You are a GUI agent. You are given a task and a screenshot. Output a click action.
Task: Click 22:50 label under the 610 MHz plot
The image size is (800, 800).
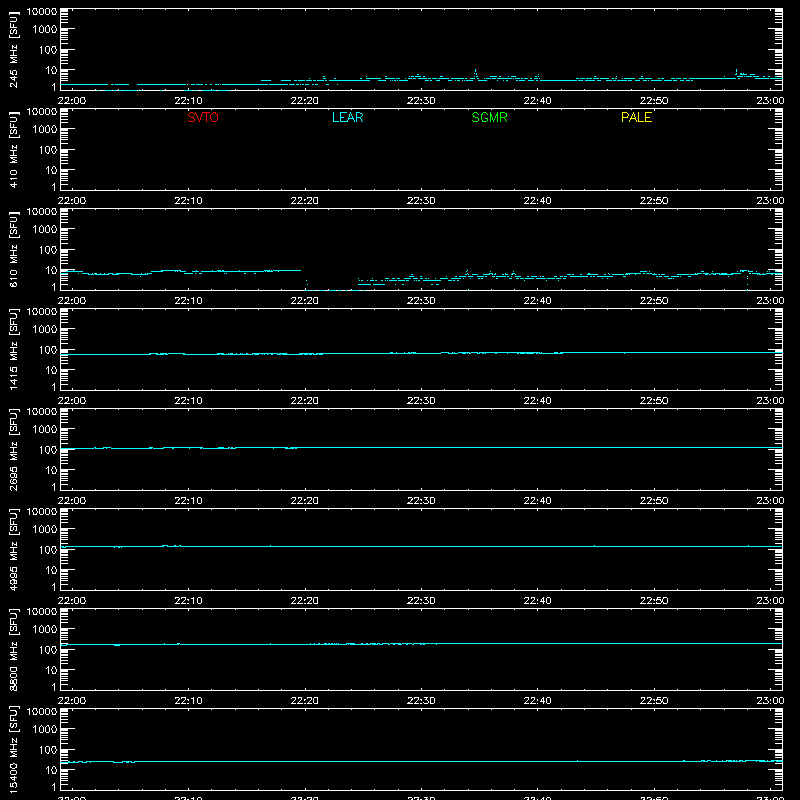pos(654,301)
